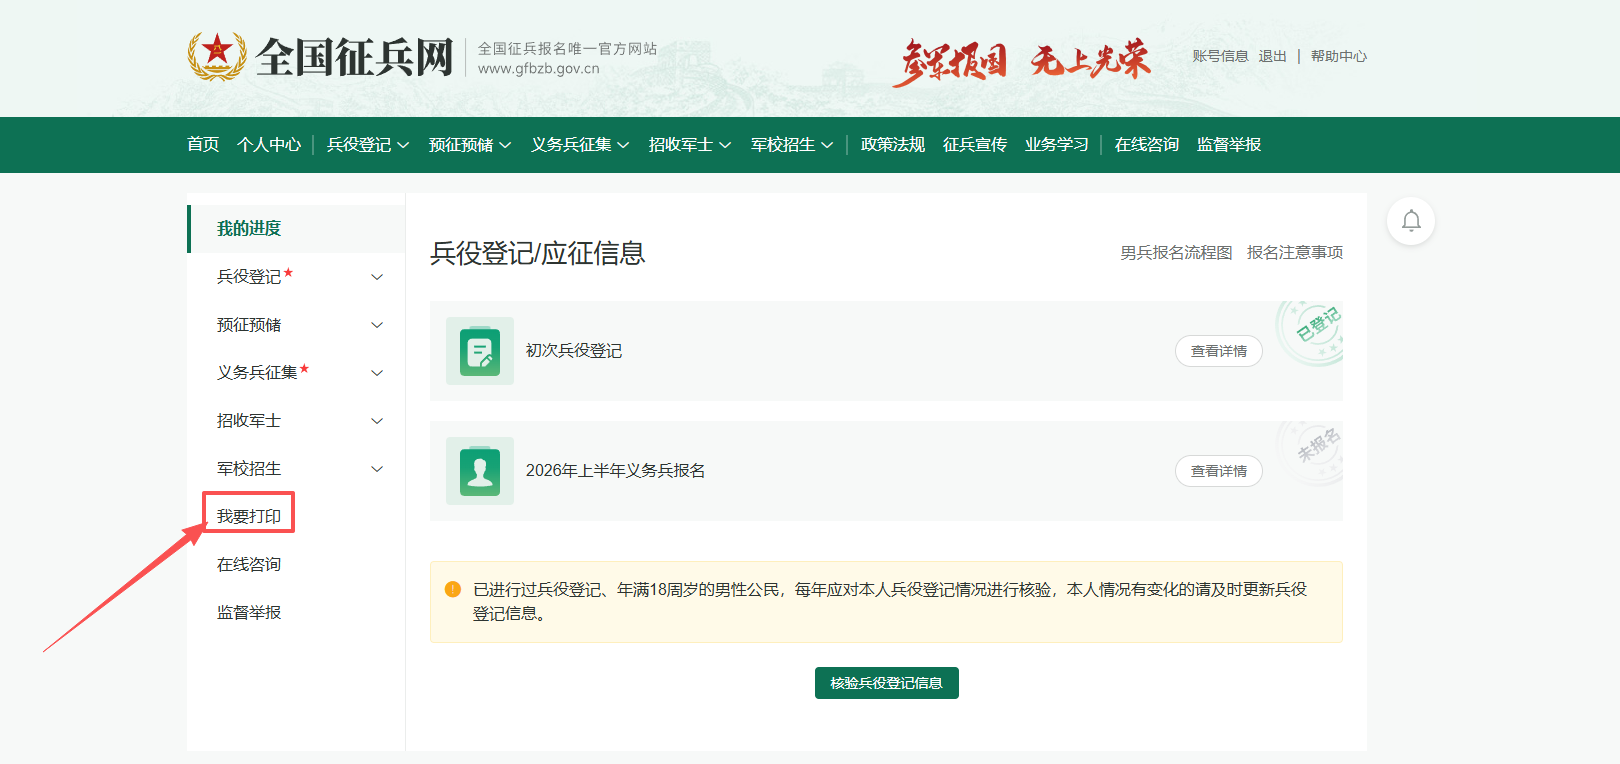The width and height of the screenshot is (1620, 764).
Task: Open 政策法规 navigation item
Action: pyautogui.click(x=893, y=145)
